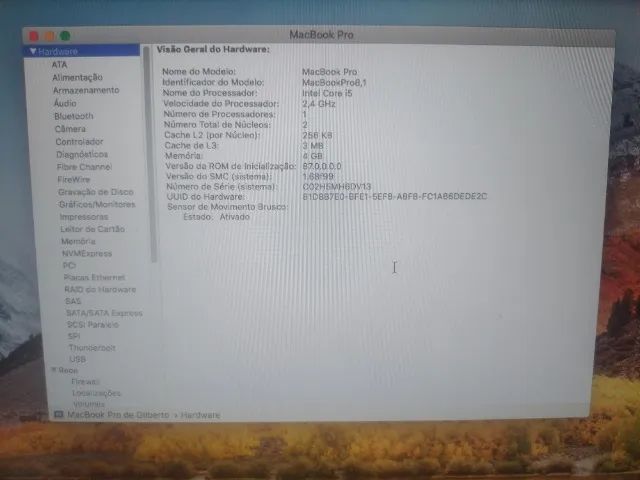Open Diagnósticos in the sidebar
The image size is (640, 480).
coord(82,154)
